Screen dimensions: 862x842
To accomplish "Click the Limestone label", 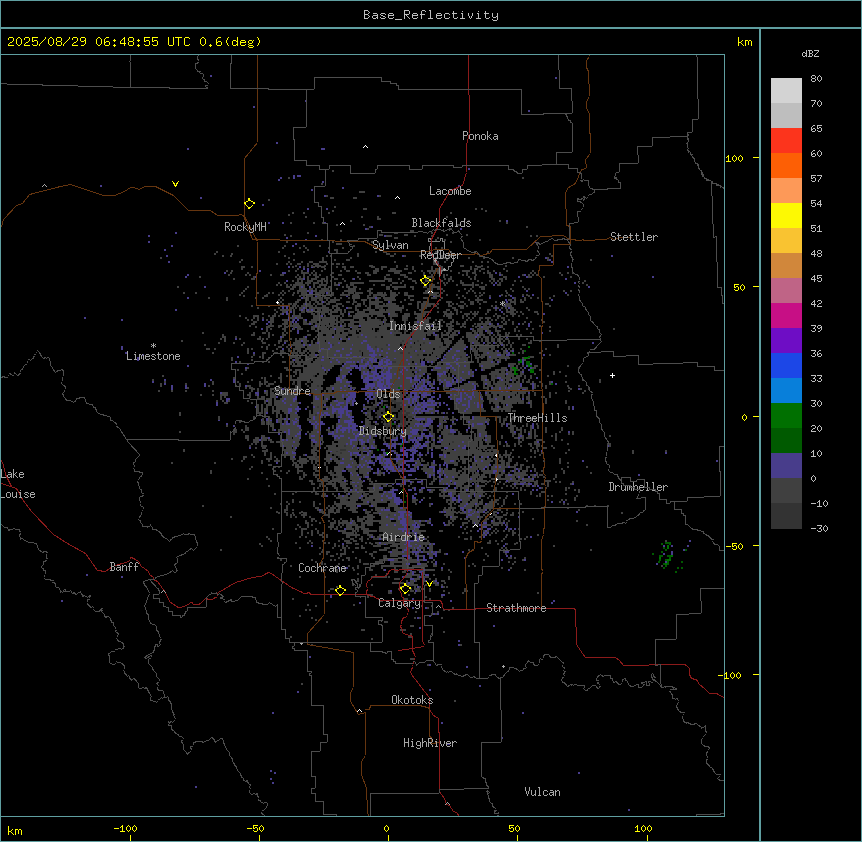I will (x=153, y=356).
